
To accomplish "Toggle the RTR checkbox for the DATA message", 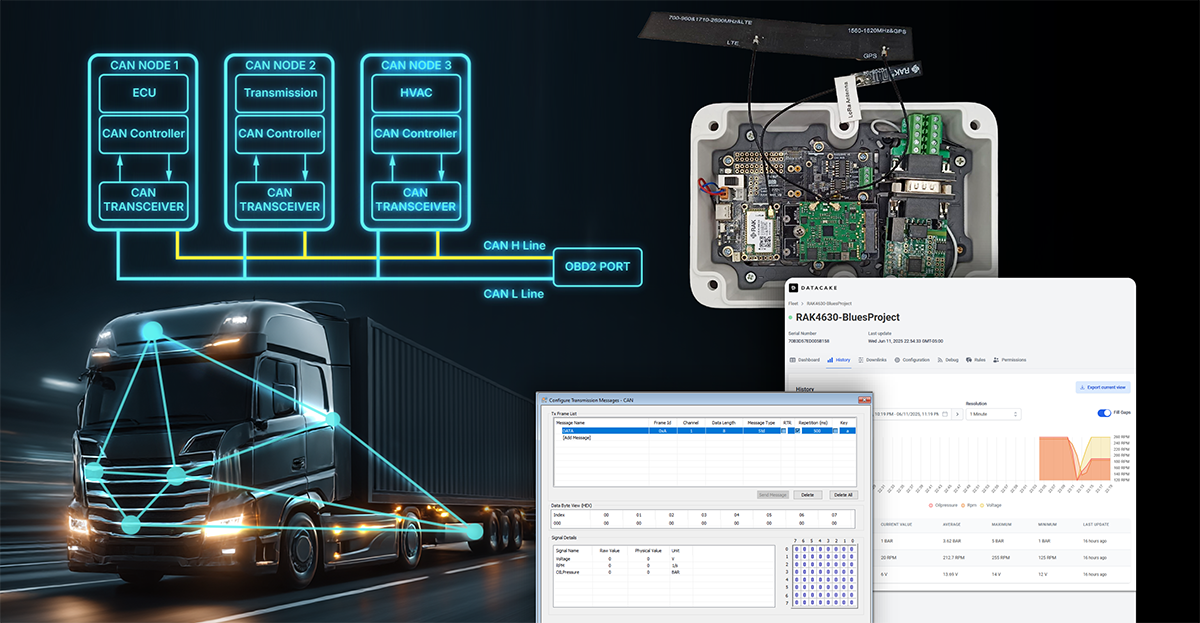I will (x=796, y=432).
